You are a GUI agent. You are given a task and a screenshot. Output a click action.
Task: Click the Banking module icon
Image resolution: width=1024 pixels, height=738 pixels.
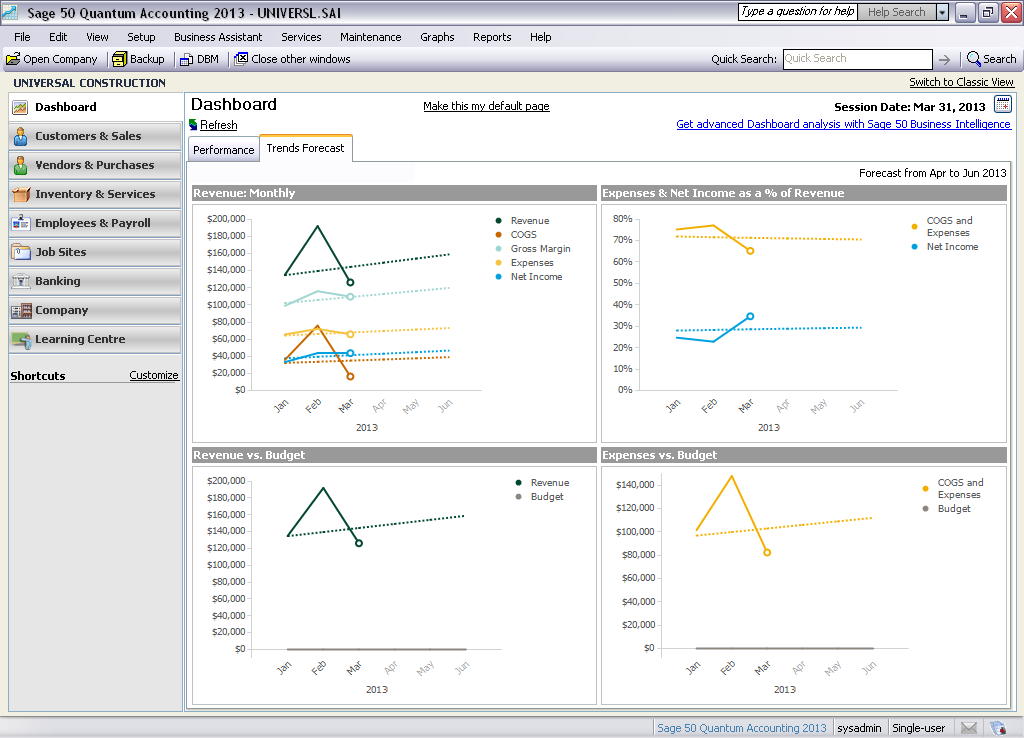point(20,281)
